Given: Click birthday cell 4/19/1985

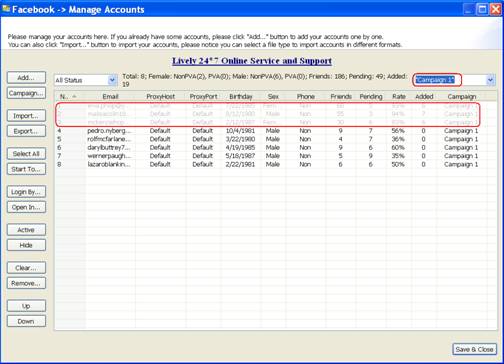Looking at the screenshot, I should (240, 147).
